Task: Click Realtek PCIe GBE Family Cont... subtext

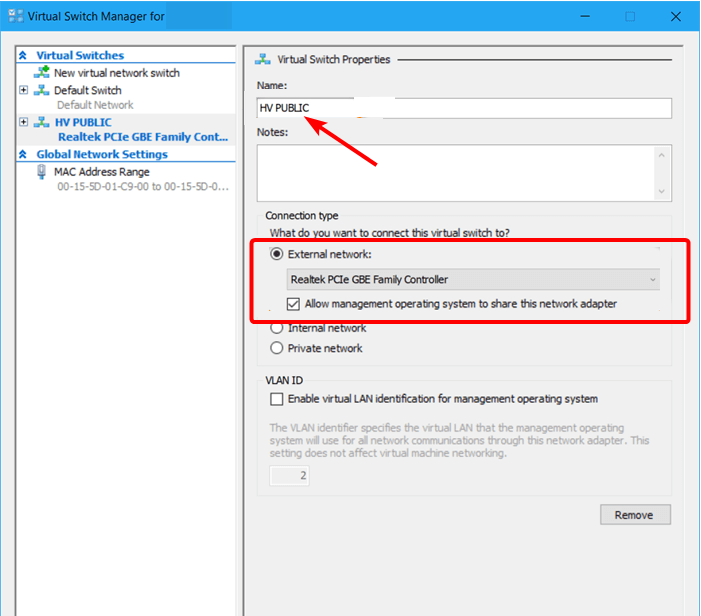Action: [x=143, y=137]
